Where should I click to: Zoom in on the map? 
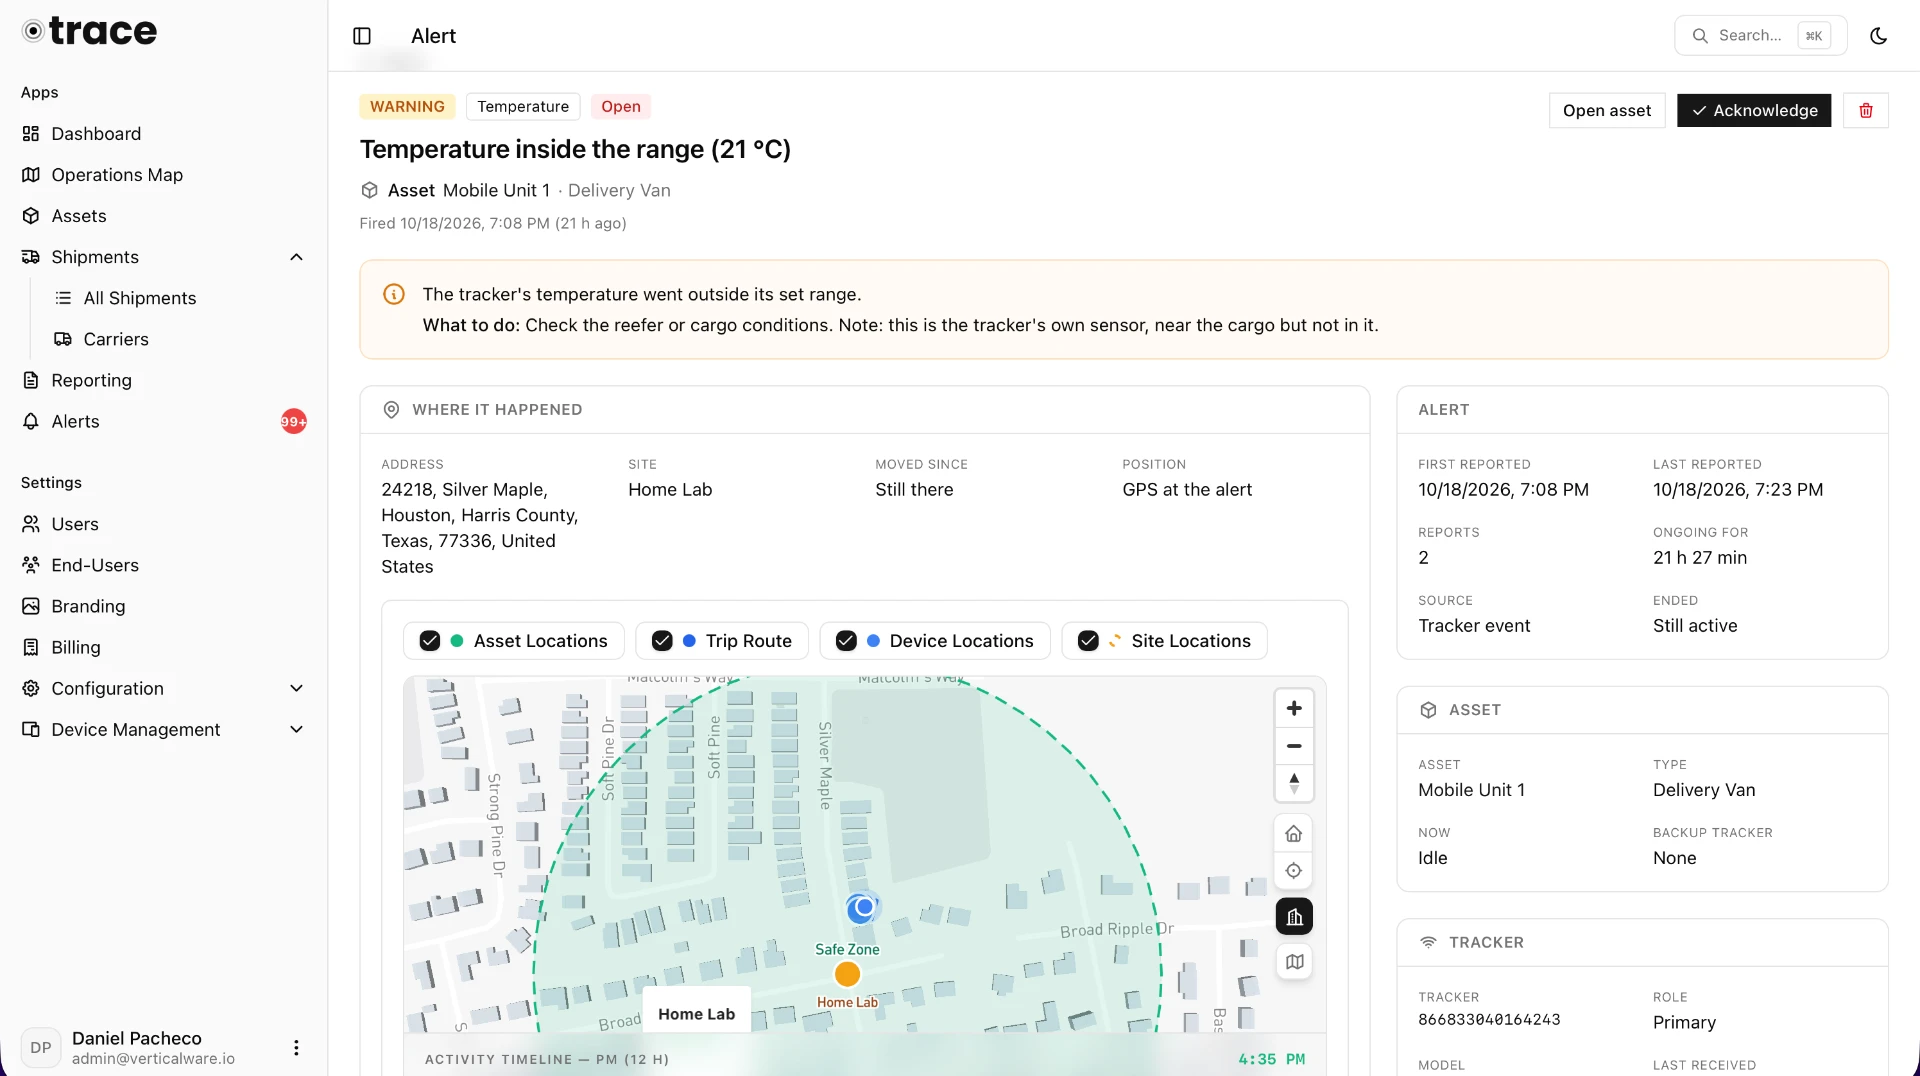1294,708
